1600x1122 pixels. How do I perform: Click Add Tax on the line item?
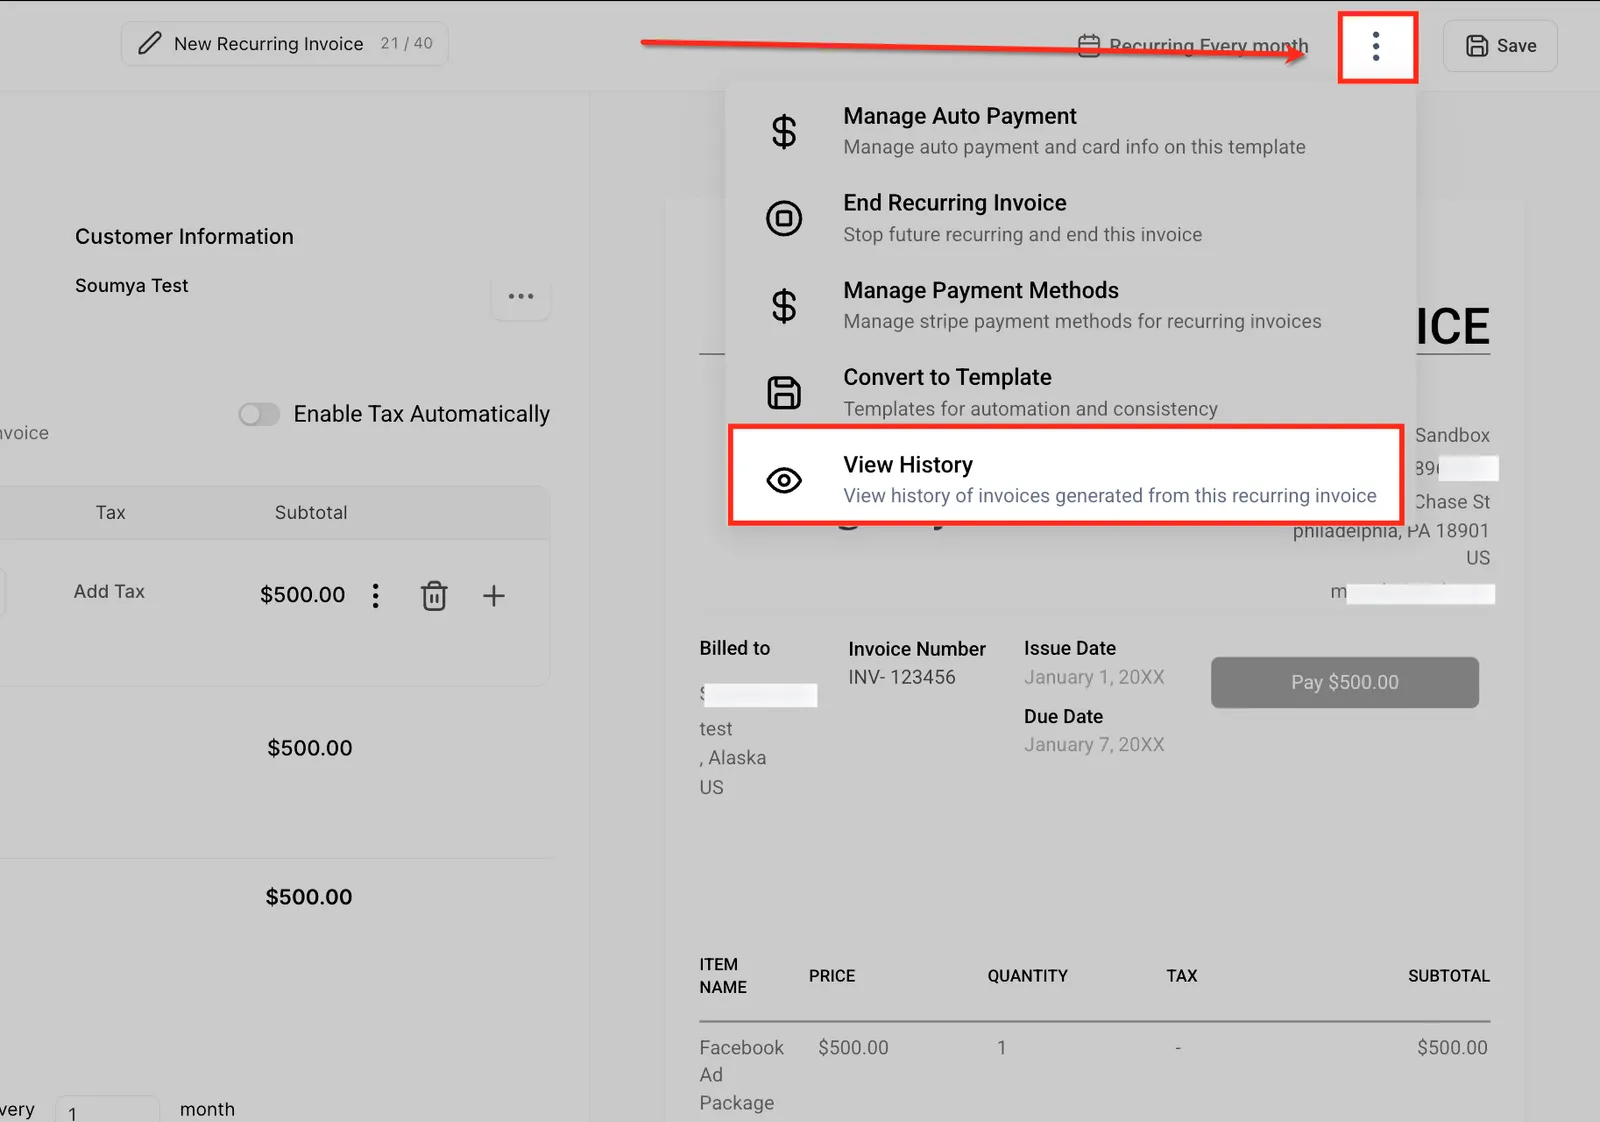(x=109, y=592)
